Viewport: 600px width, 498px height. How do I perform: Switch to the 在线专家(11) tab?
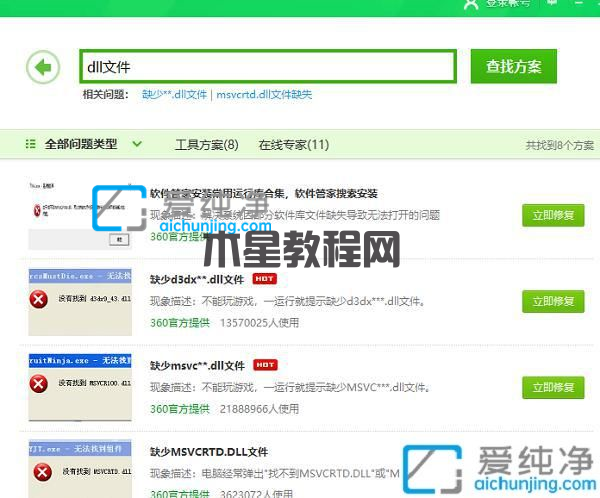tap(293, 145)
